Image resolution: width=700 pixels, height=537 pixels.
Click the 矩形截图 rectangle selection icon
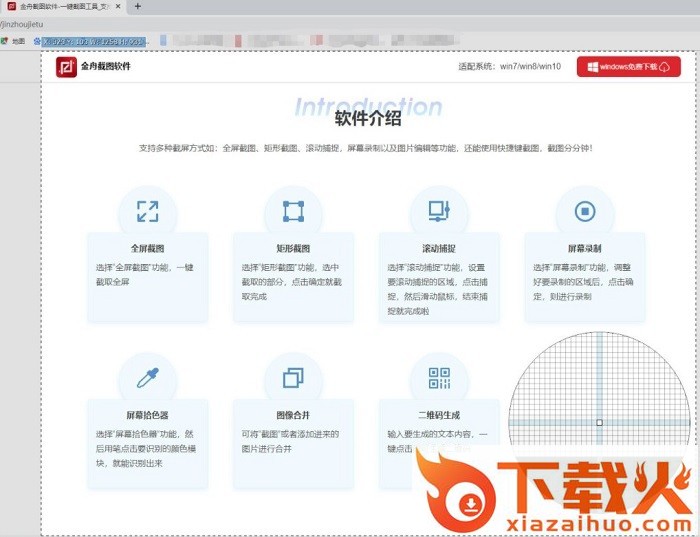pos(293,211)
